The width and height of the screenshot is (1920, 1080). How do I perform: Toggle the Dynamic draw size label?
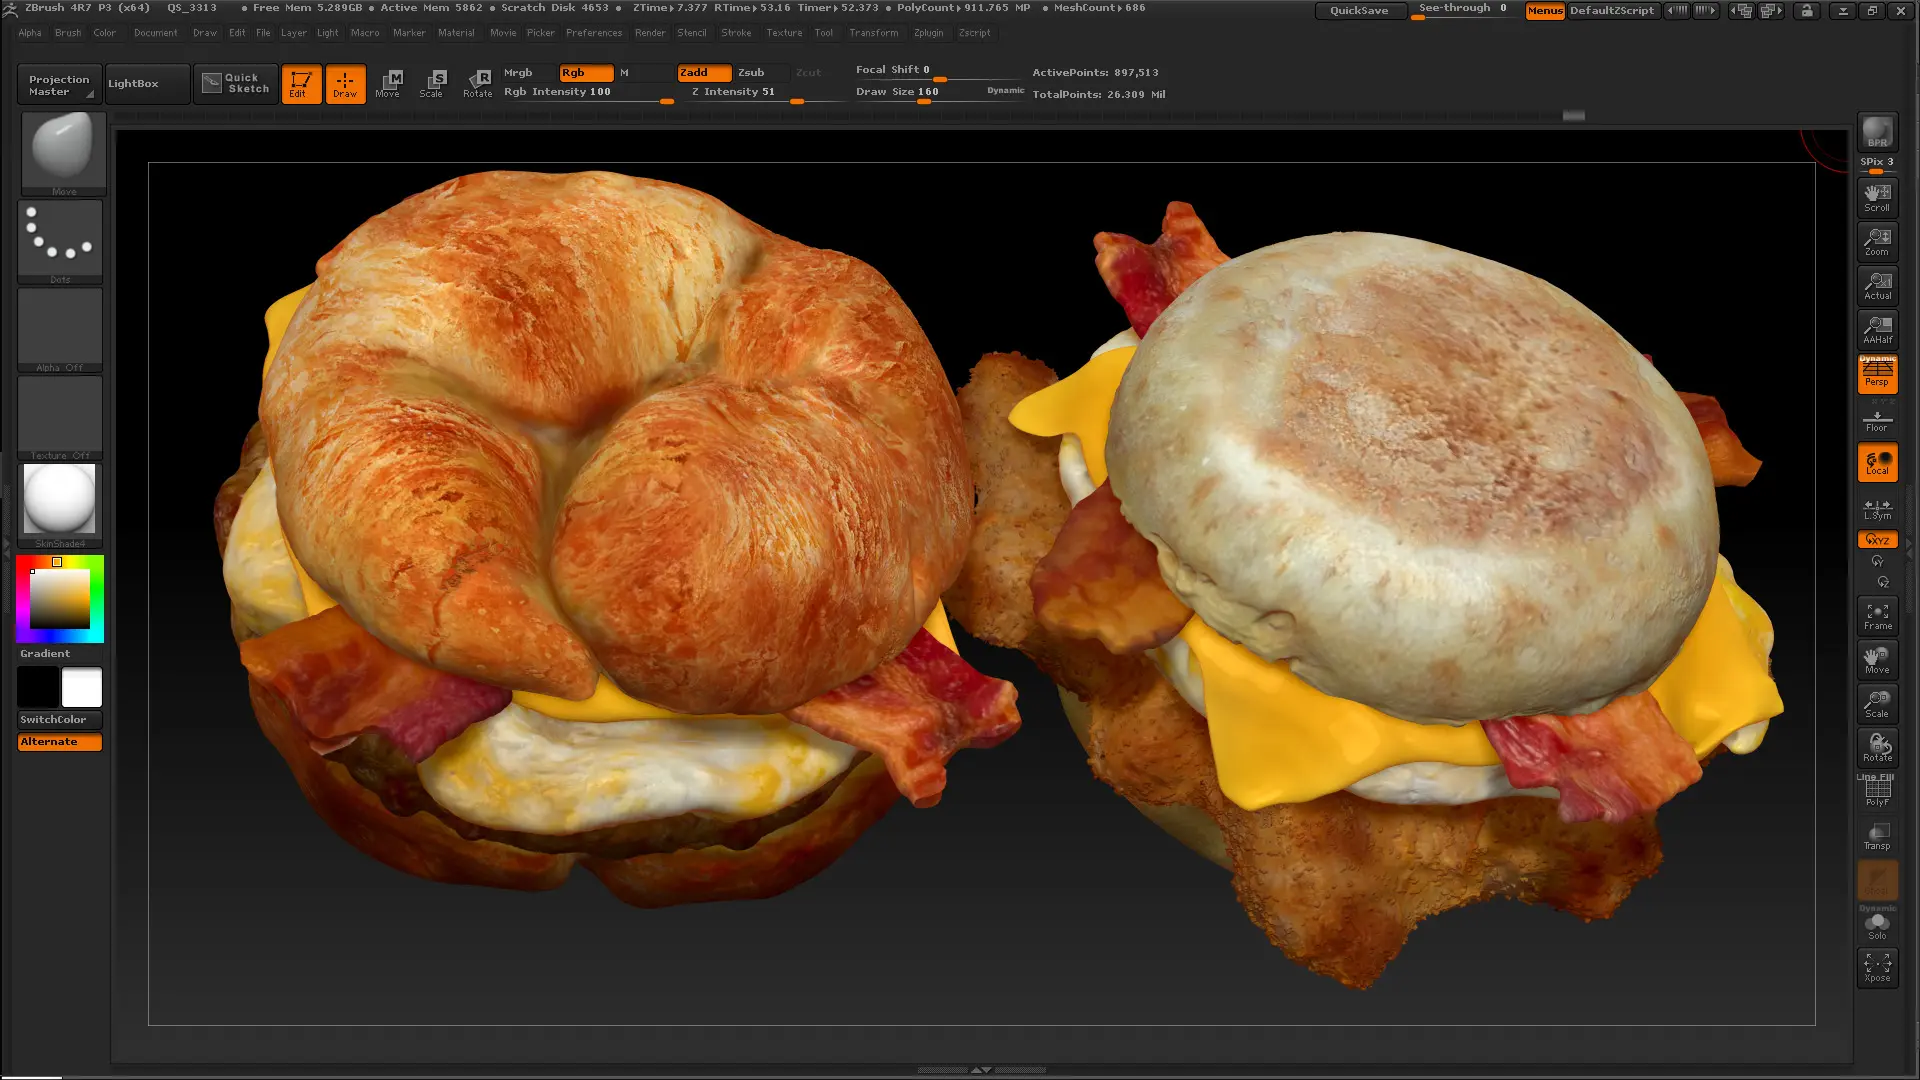tap(1005, 91)
